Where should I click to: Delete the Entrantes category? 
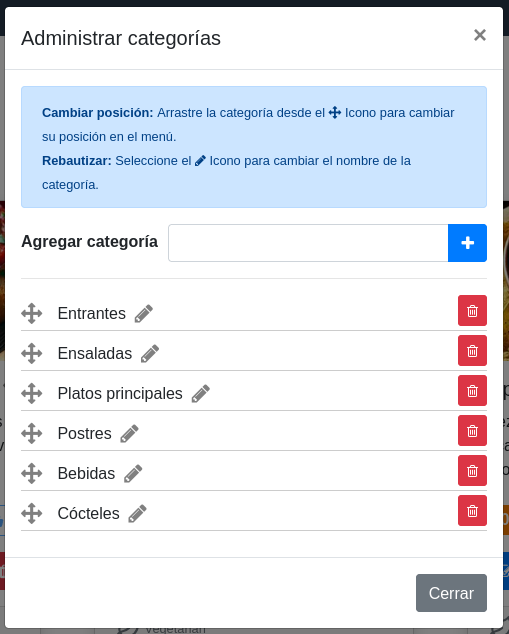point(472,311)
